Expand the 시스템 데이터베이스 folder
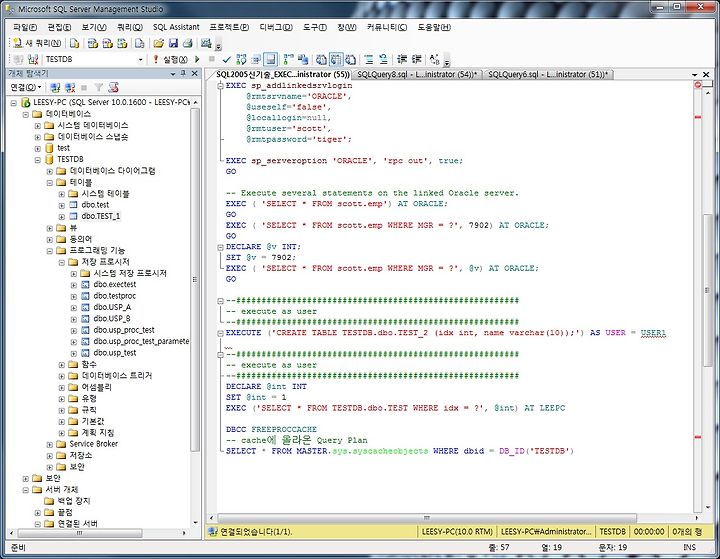Viewport: 720px width, 559px height. click(x=38, y=125)
